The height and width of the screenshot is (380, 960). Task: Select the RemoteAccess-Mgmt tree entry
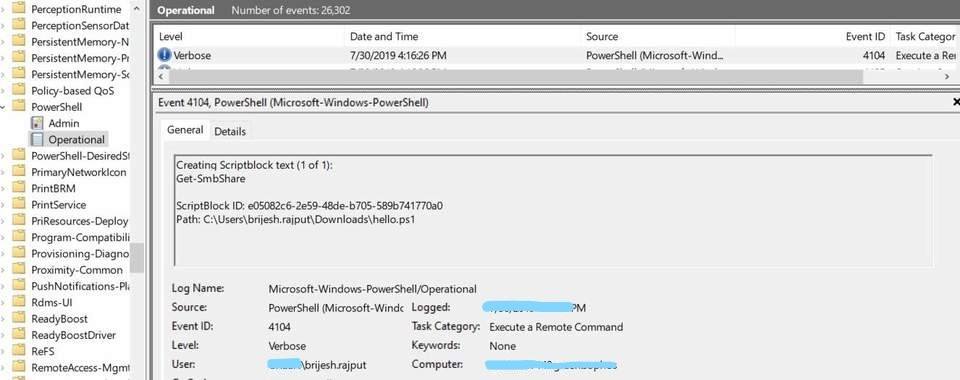coord(80,368)
